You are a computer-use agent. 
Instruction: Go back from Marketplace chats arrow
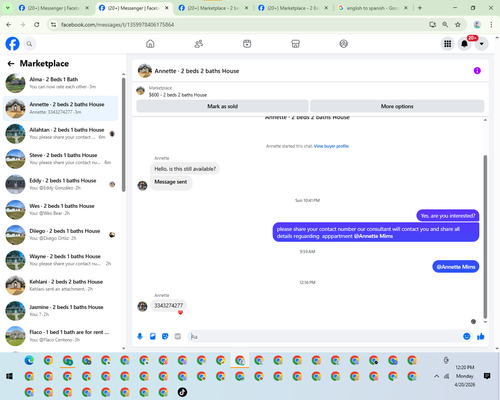point(11,63)
